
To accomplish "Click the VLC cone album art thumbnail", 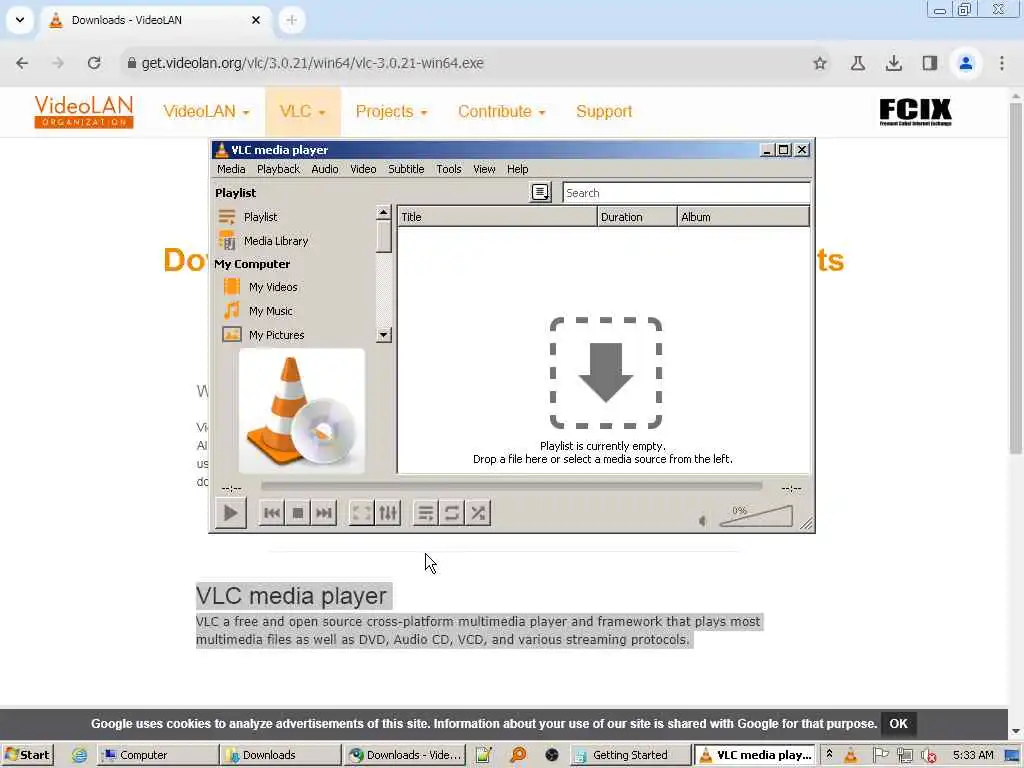I will 302,411.
